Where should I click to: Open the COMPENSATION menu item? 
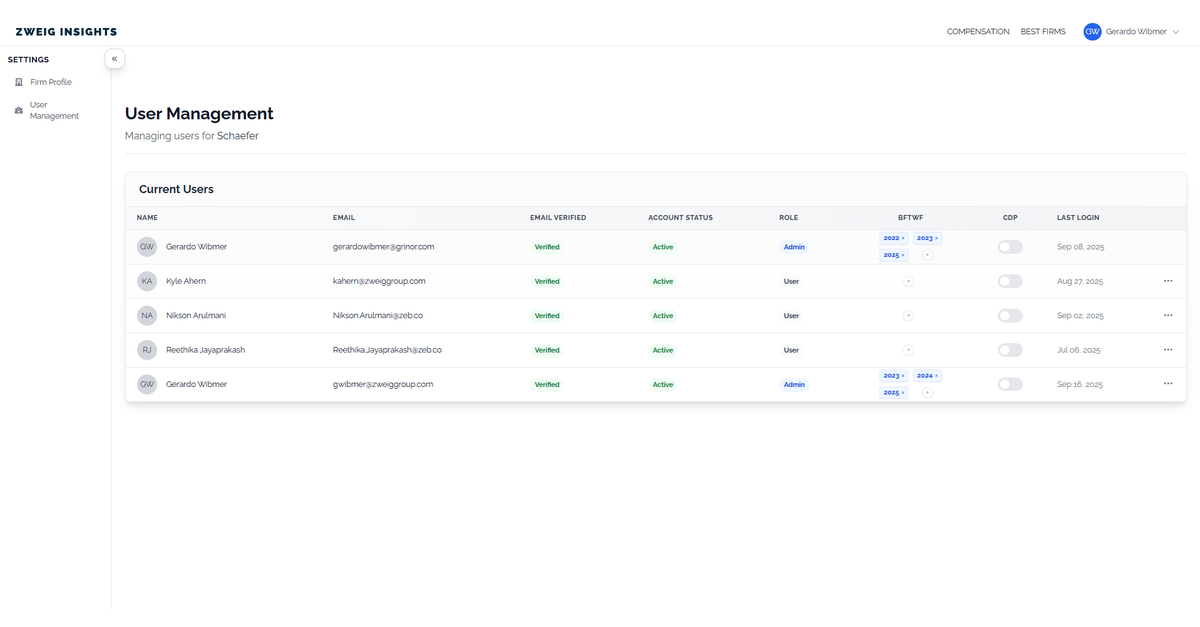(977, 31)
